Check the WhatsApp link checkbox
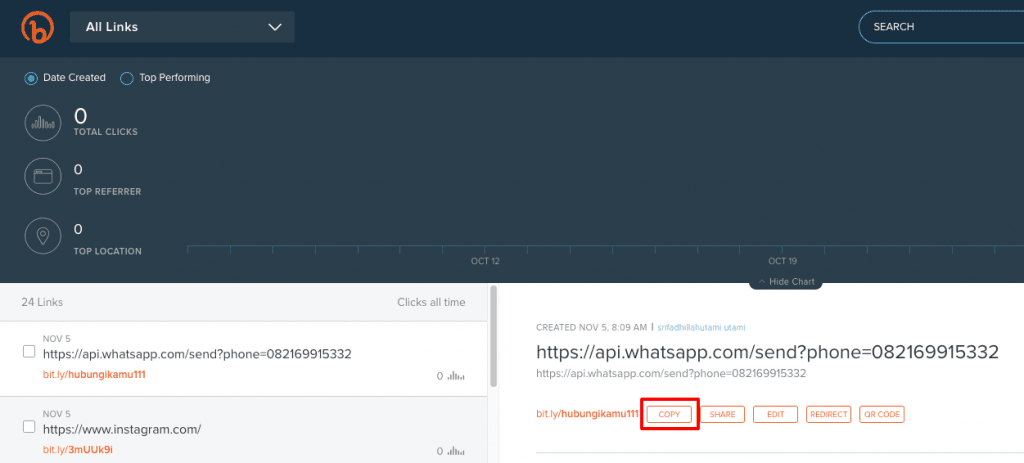Screen dimensions: 1024x463 point(29,352)
